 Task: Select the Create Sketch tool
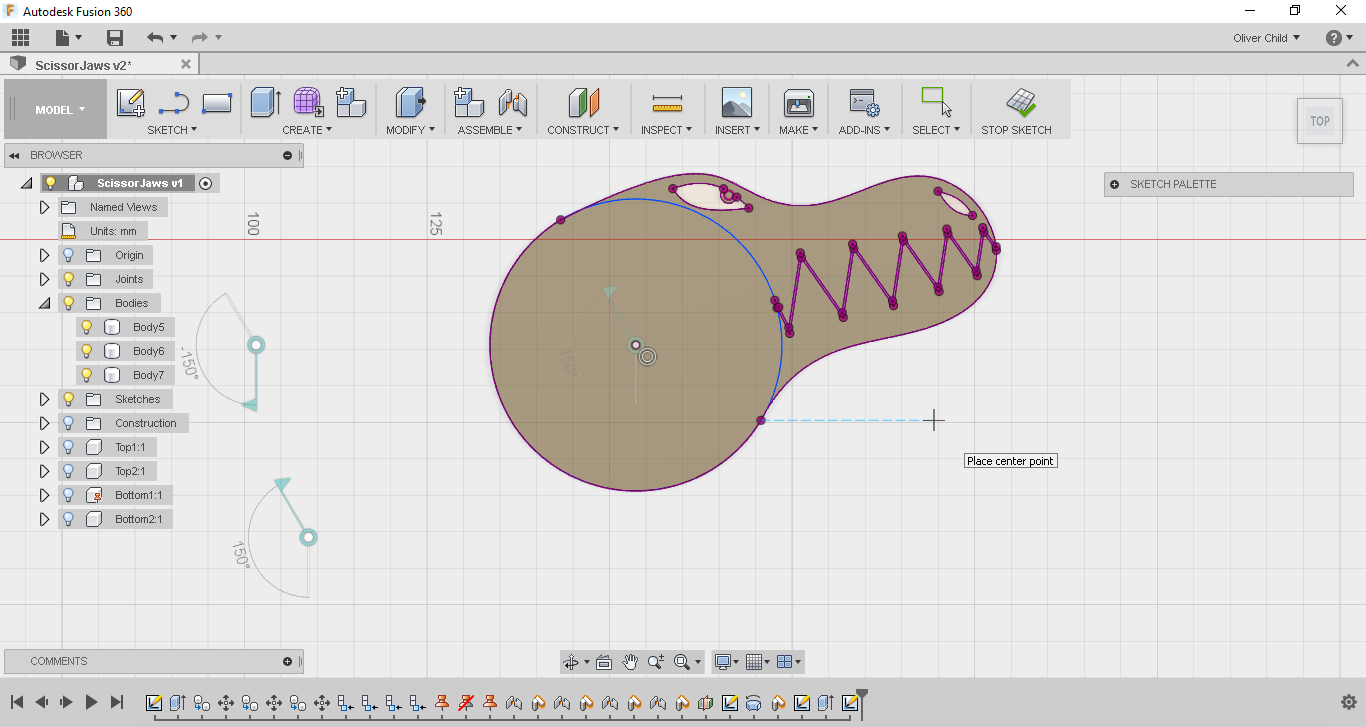(131, 103)
